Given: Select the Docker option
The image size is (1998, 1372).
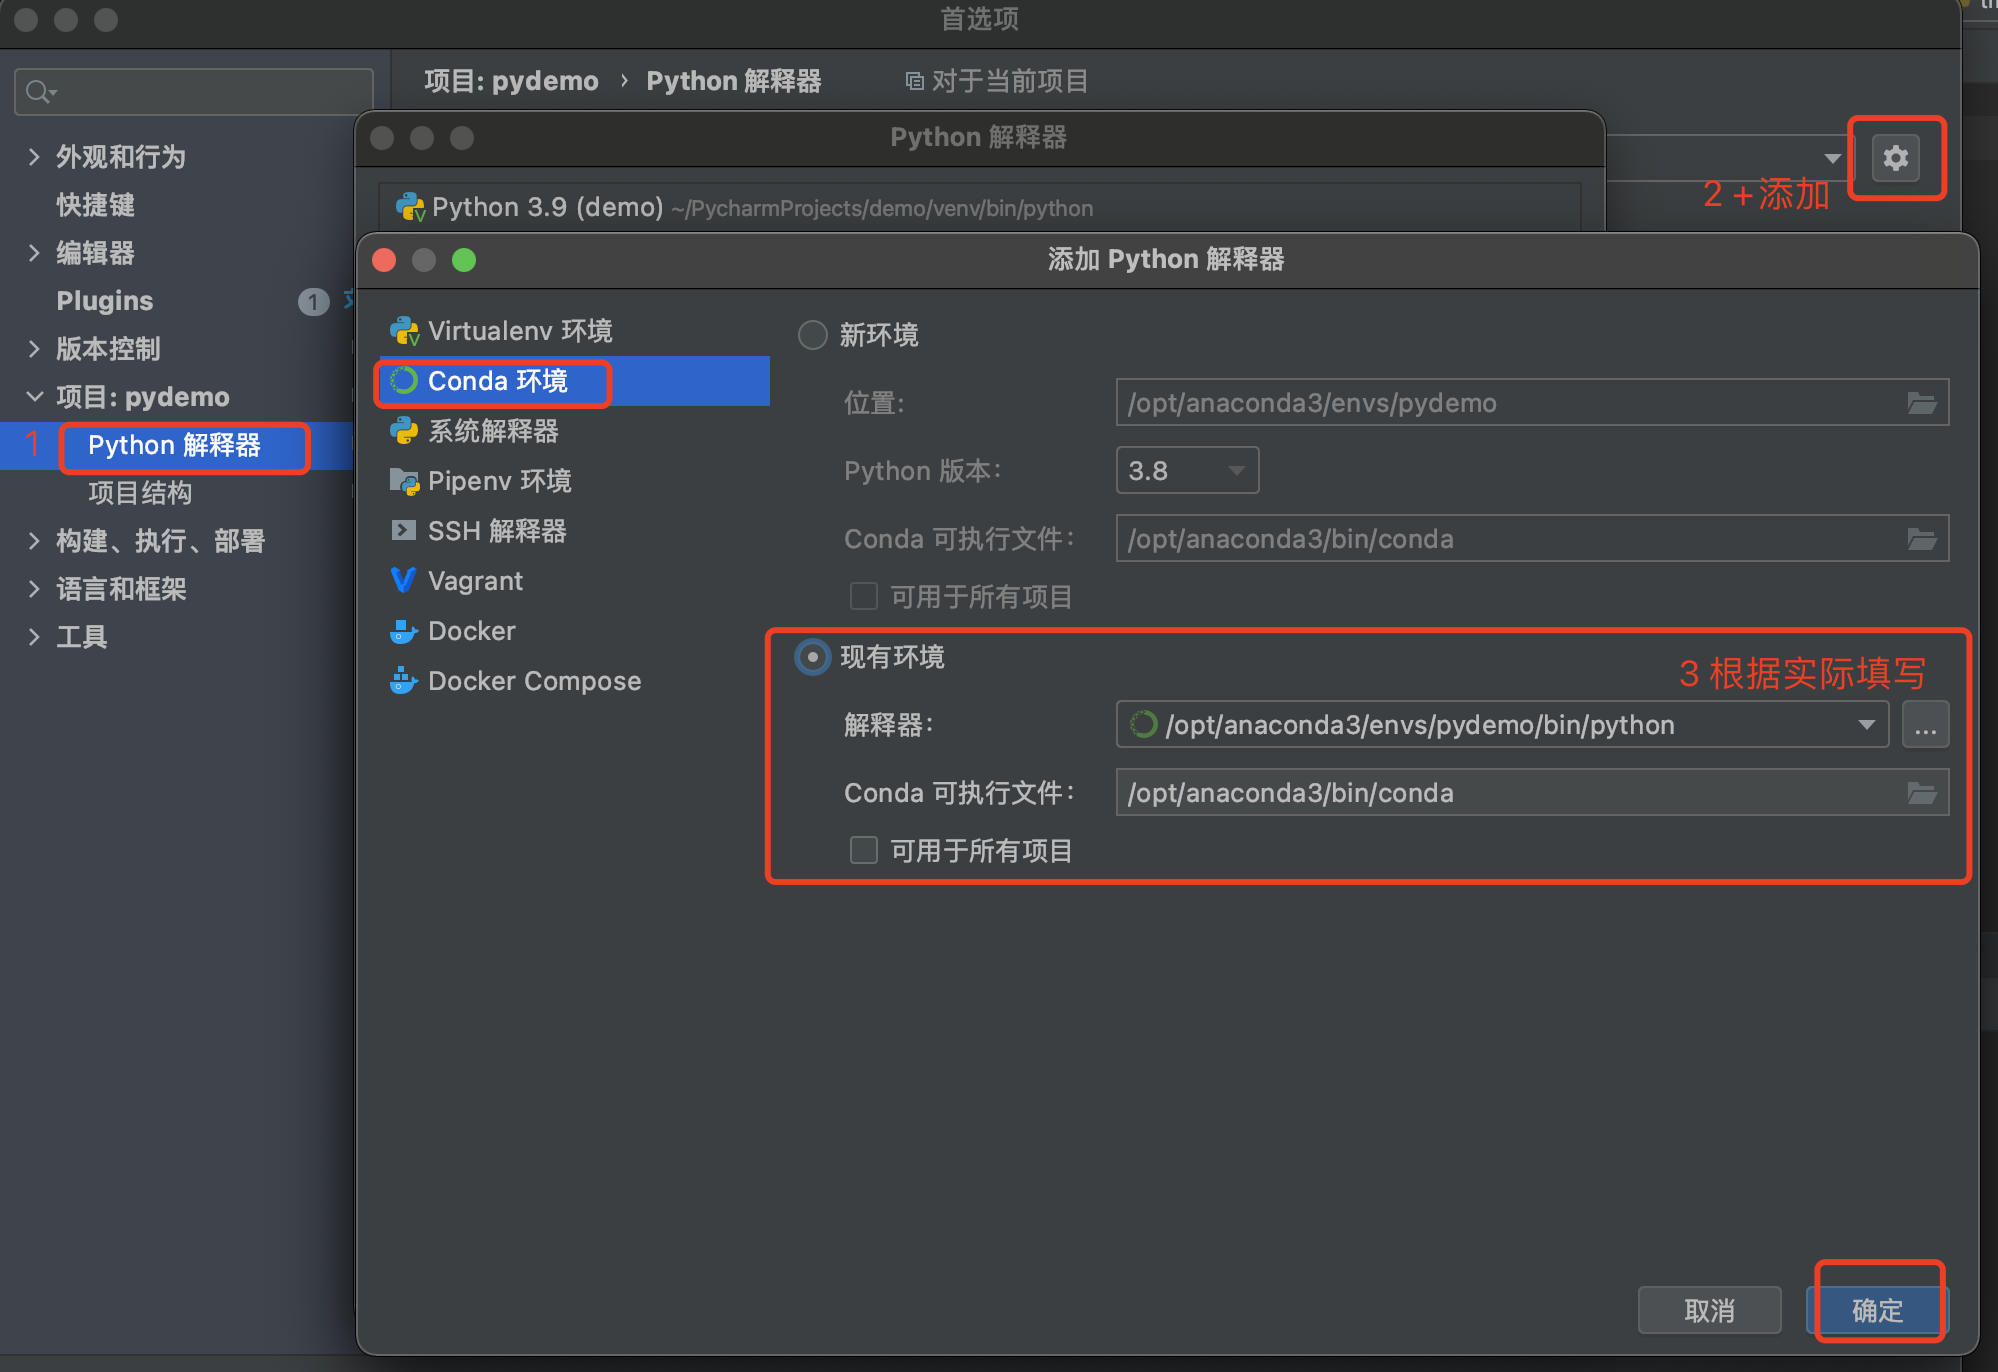Looking at the screenshot, I should (471, 631).
